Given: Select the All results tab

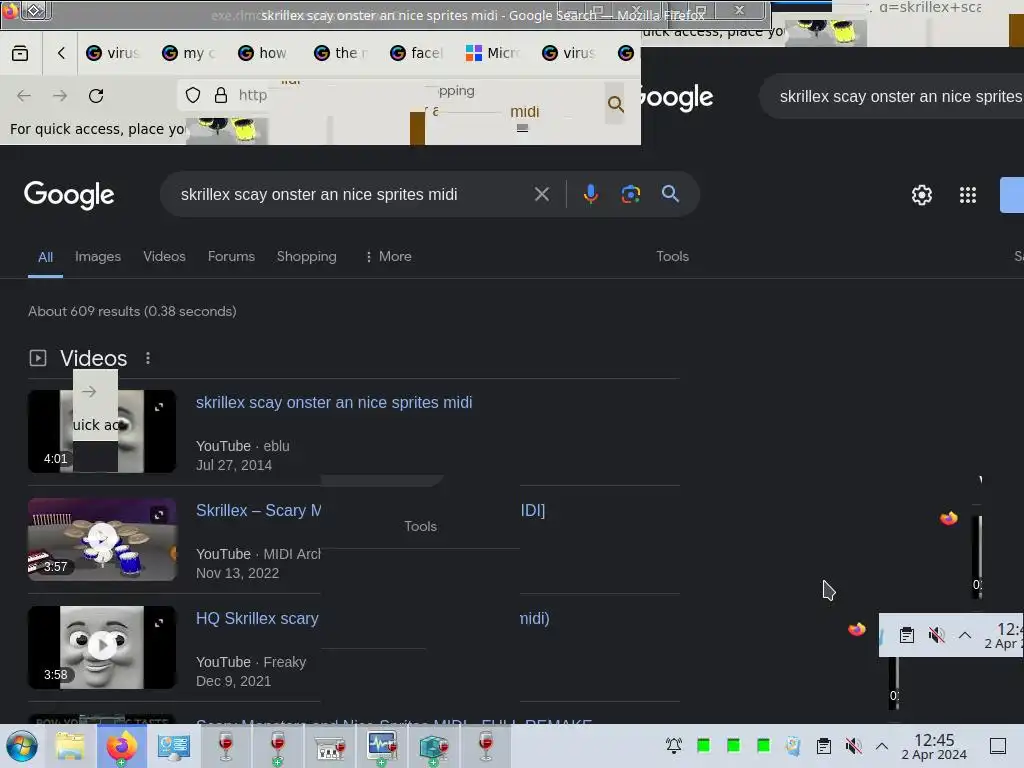Looking at the screenshot, I should click(45, 257).
